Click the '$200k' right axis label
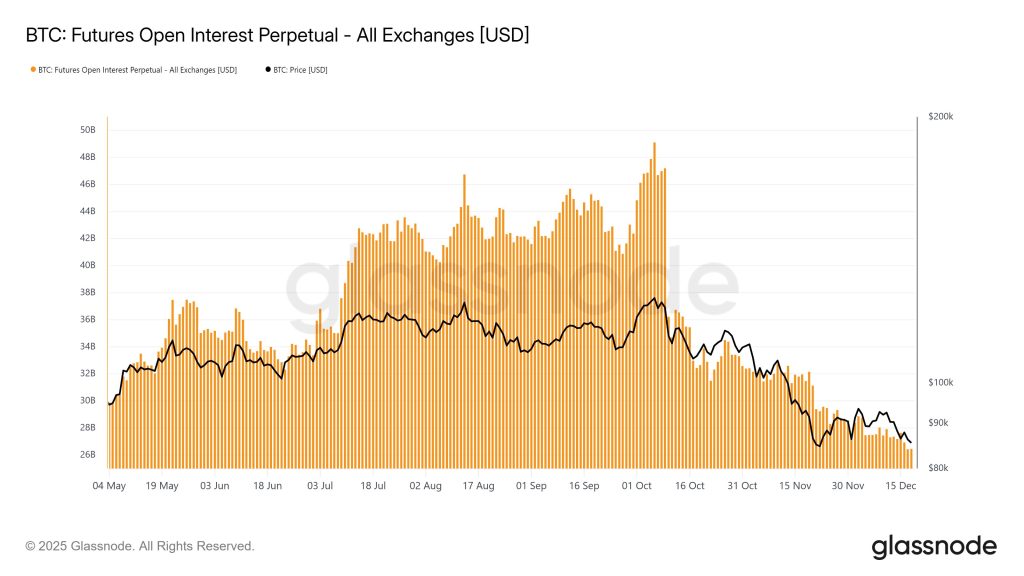 [940, 117]
